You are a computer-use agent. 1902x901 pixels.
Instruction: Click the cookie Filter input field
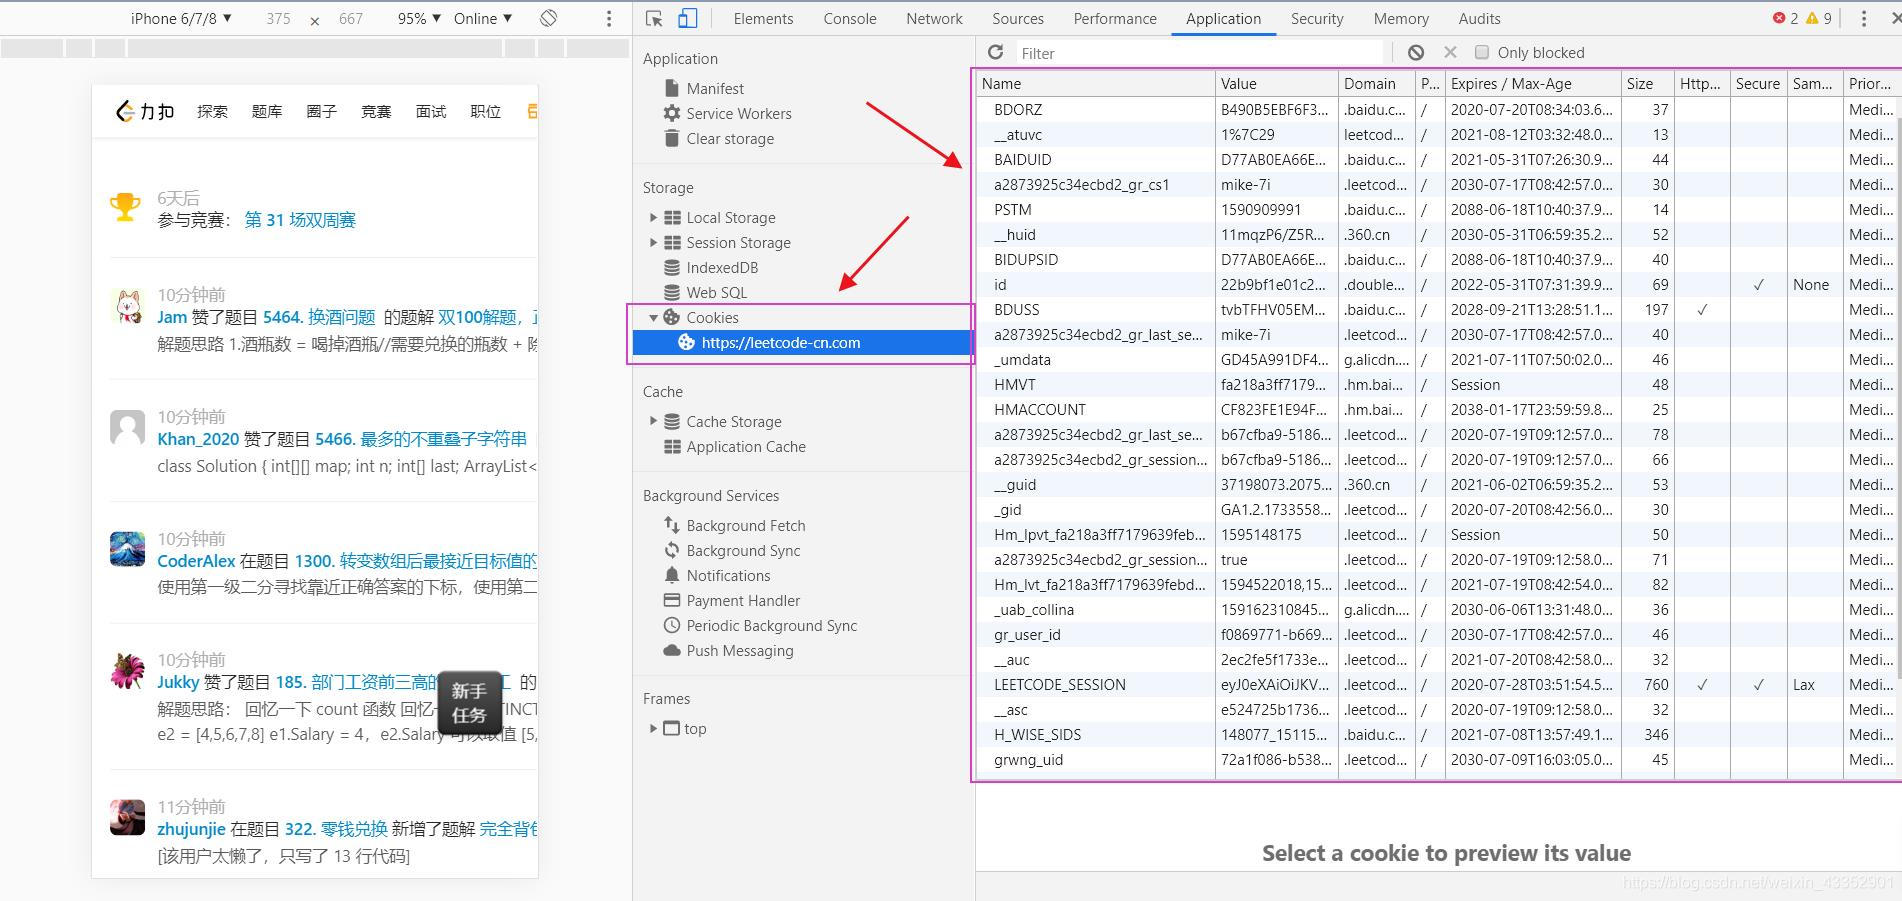tap(1199, 53)
